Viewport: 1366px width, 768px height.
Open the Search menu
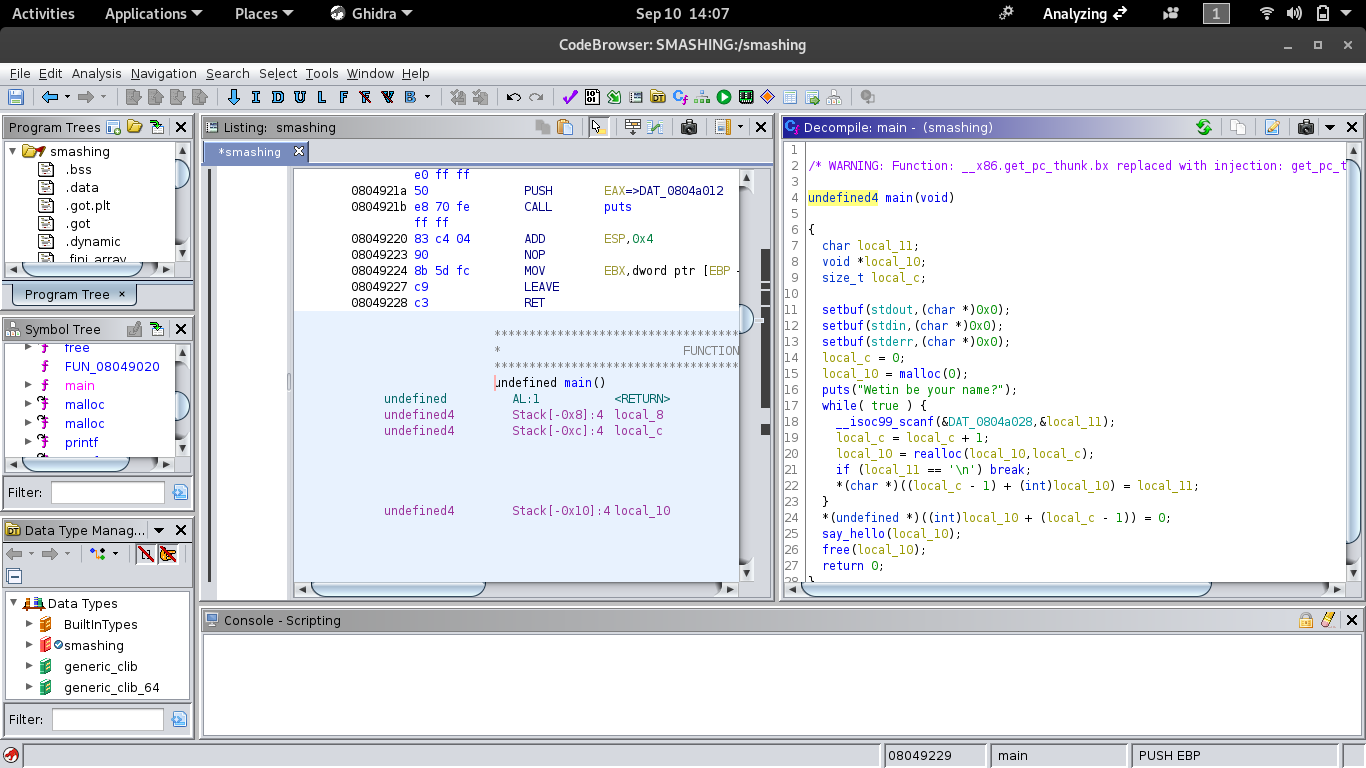click(x=228, y=73)
